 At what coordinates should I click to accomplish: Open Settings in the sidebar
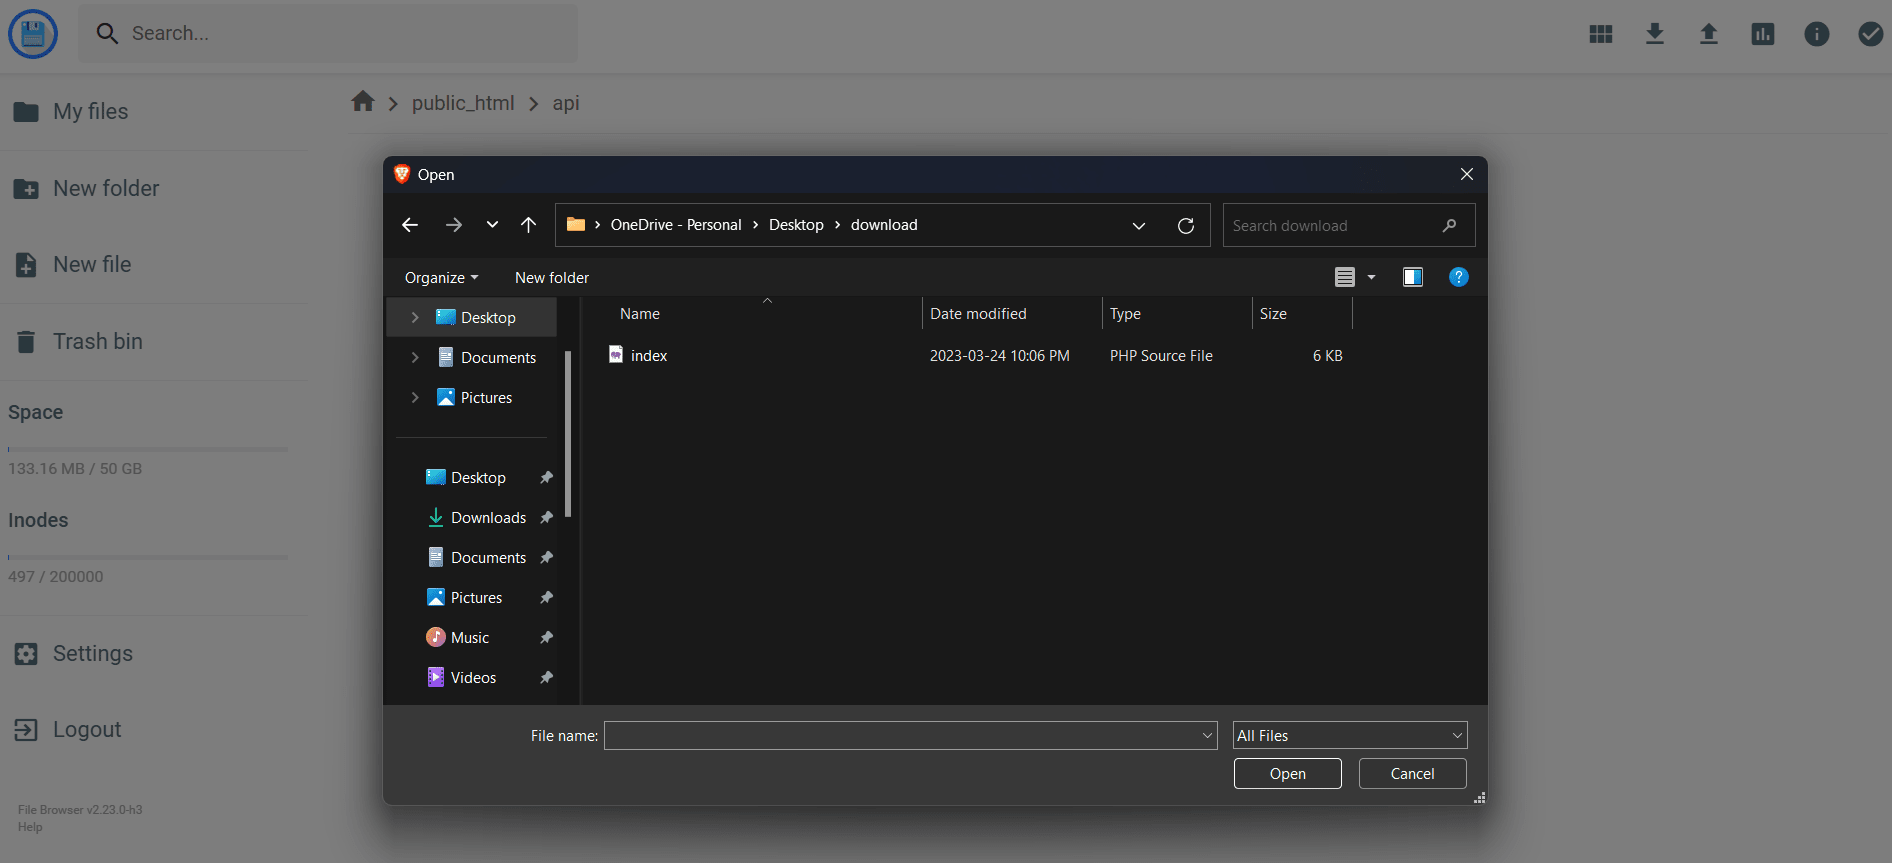coord(73,653)
